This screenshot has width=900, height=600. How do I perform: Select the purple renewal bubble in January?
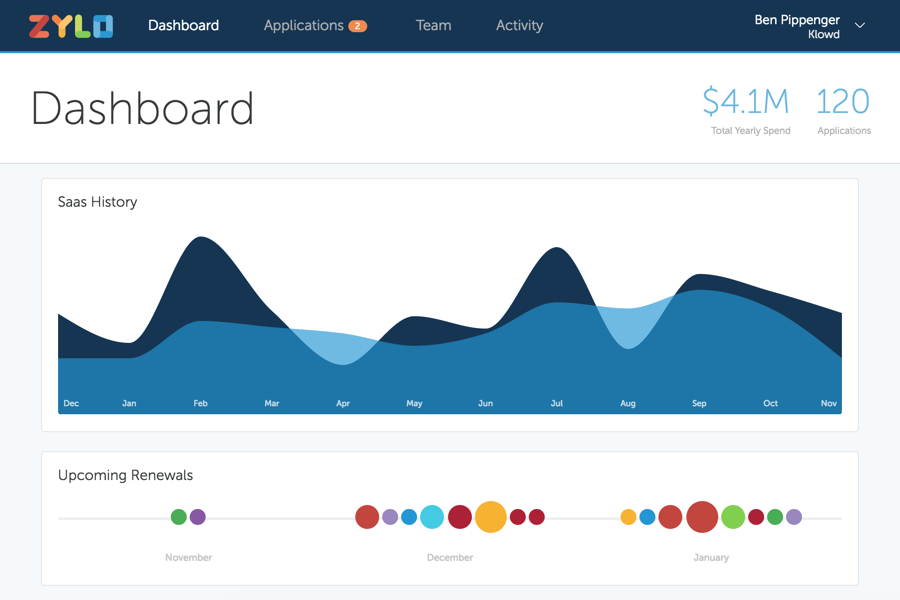[x=794, y=517]
